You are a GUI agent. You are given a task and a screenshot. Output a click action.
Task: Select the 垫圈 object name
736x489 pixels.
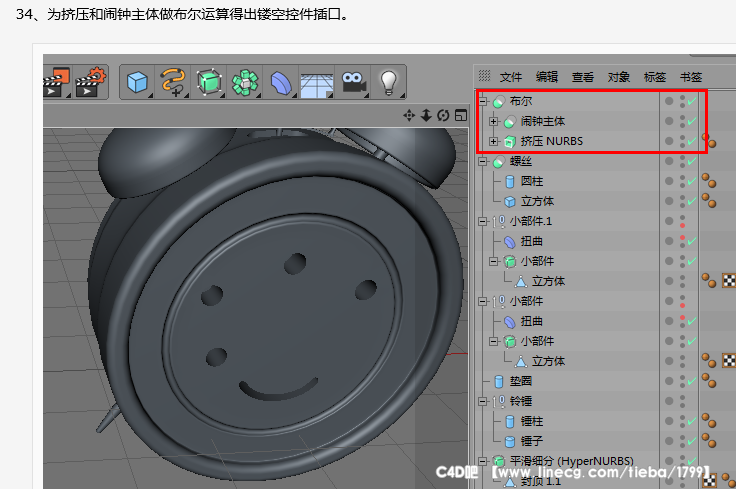(521, 381)
